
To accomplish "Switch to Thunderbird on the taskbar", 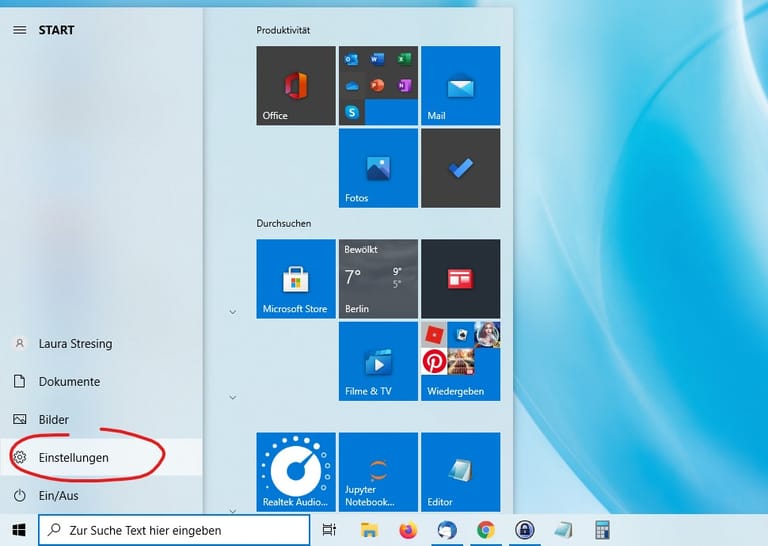I will [447, 530].
